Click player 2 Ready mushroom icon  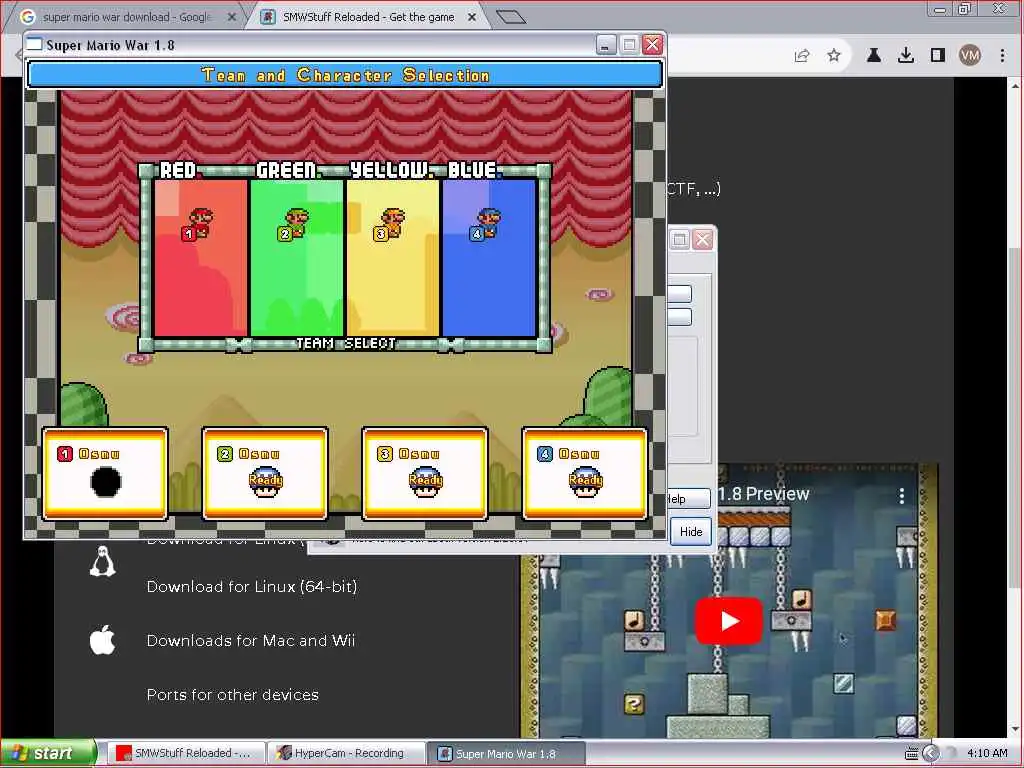pos(265,482)
